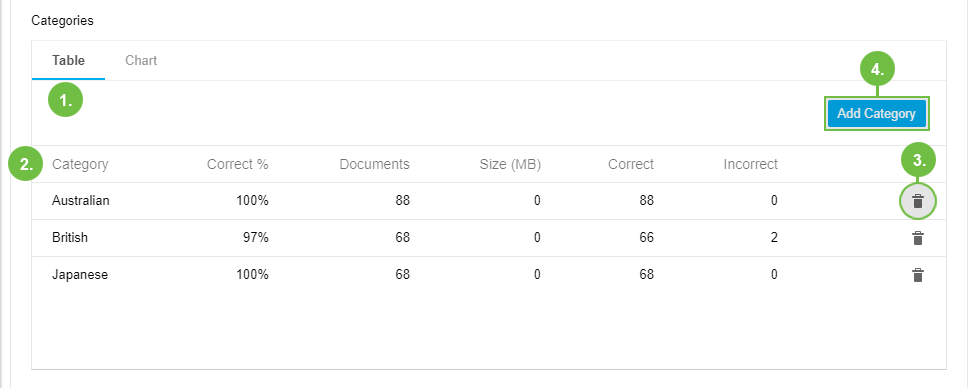This screenshot has width=977, height=388.
Task: Delete the British category with trash icon
Action: 917,238
